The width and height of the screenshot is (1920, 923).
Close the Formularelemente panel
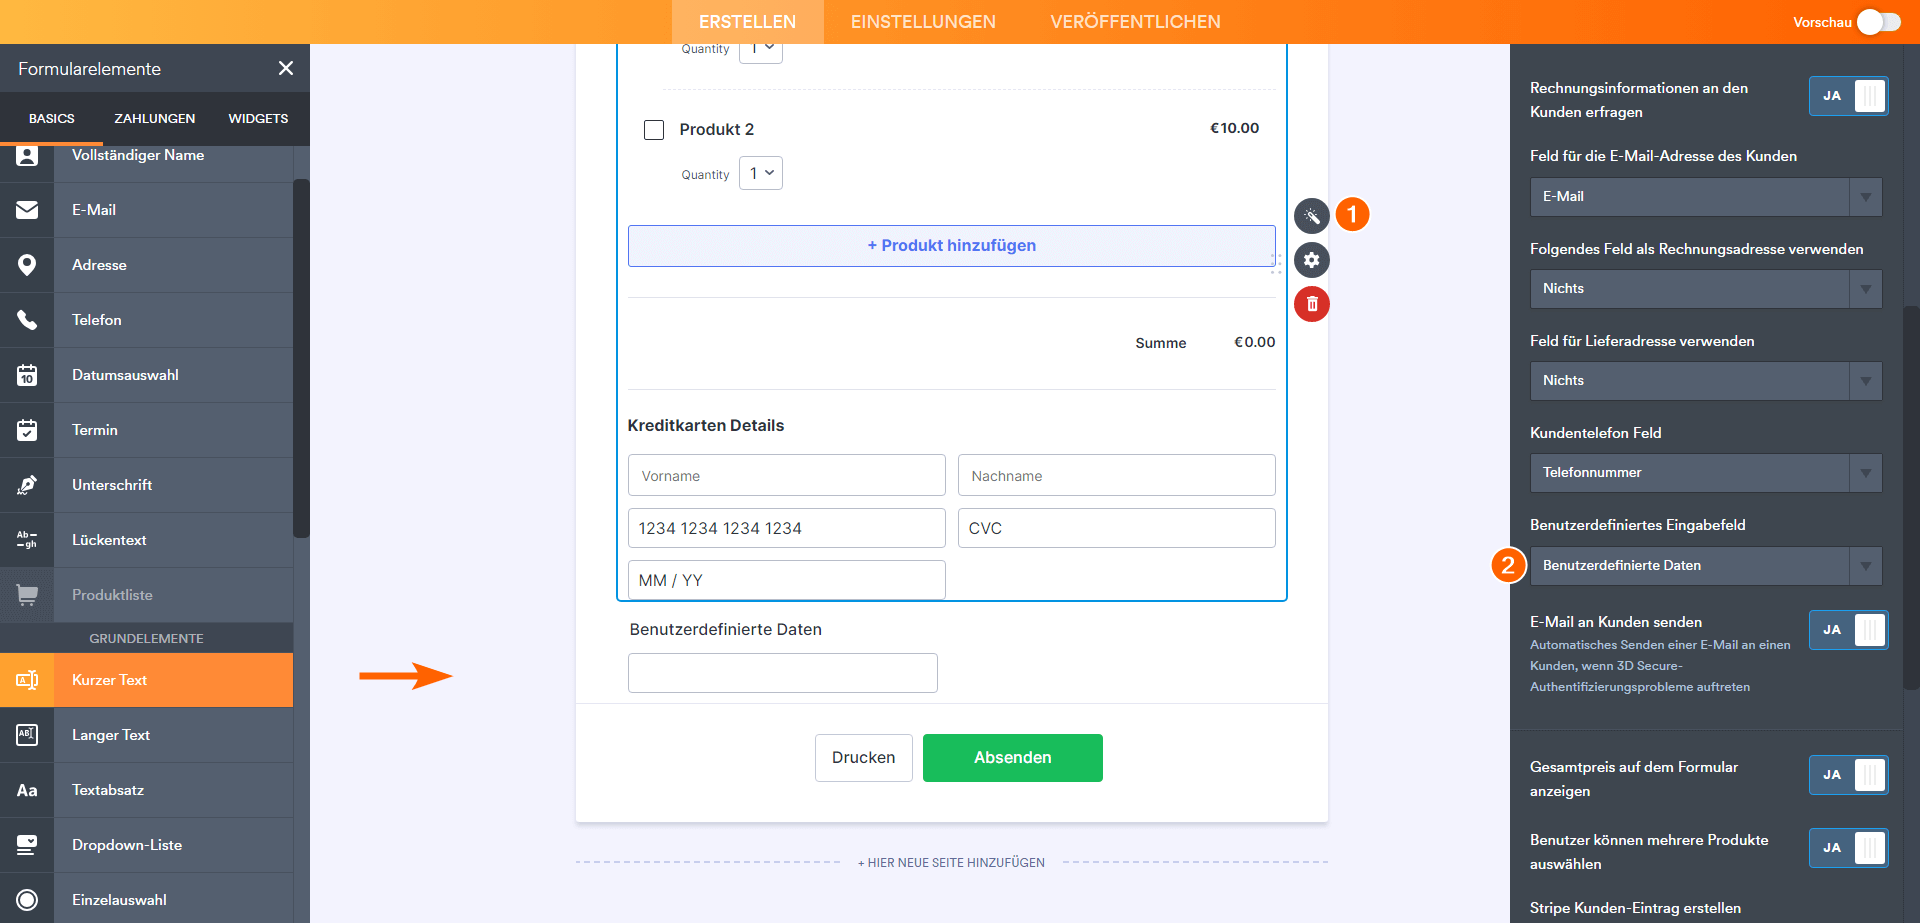(x=286, y=68)
